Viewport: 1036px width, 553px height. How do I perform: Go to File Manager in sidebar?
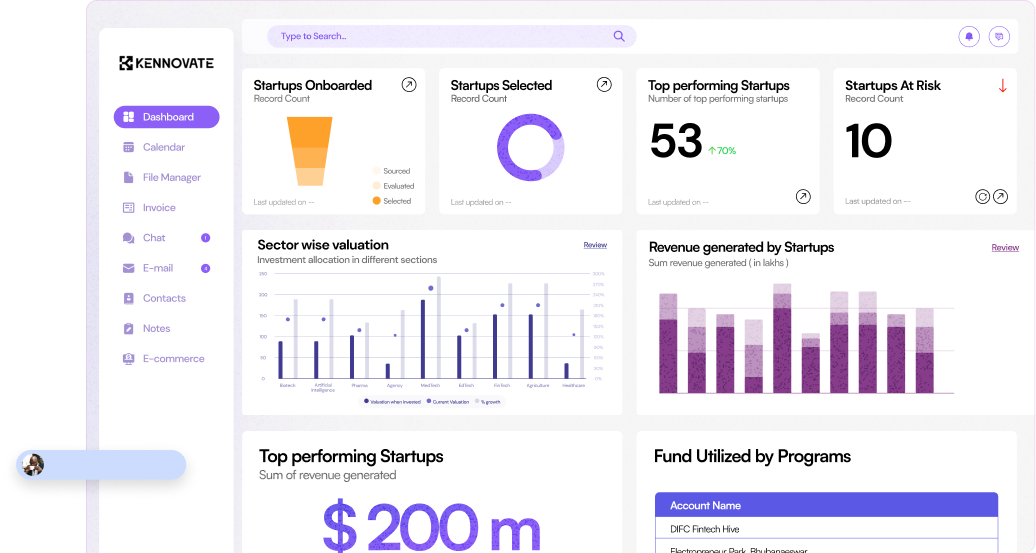pos(171,178)
